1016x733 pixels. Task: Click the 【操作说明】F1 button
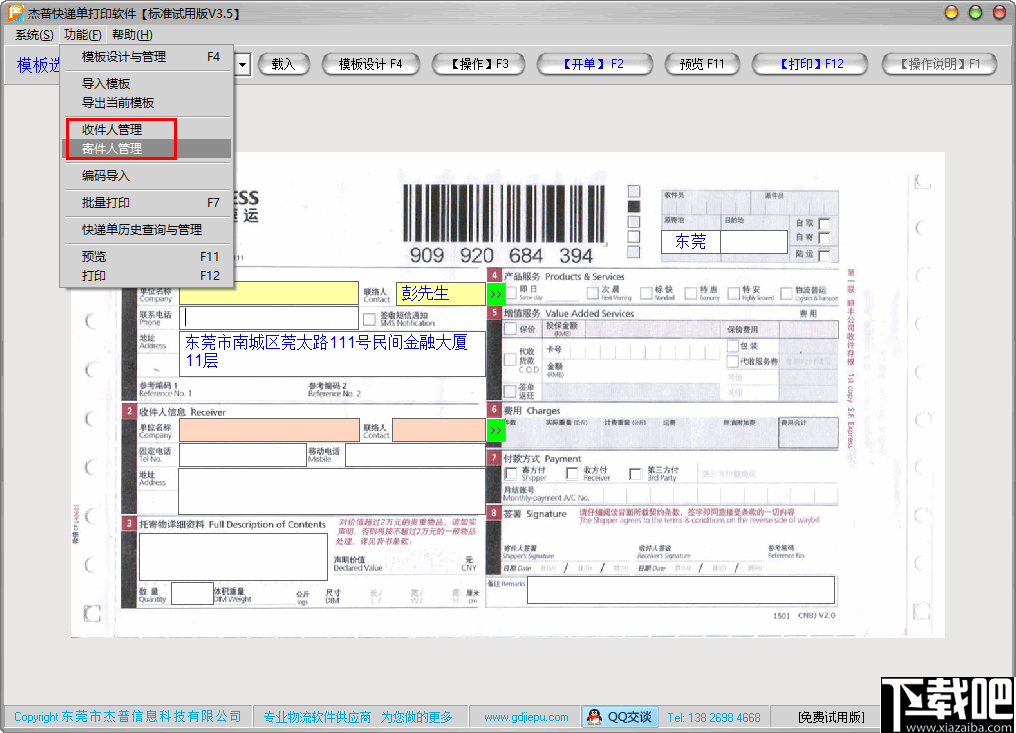pos(939,64)
